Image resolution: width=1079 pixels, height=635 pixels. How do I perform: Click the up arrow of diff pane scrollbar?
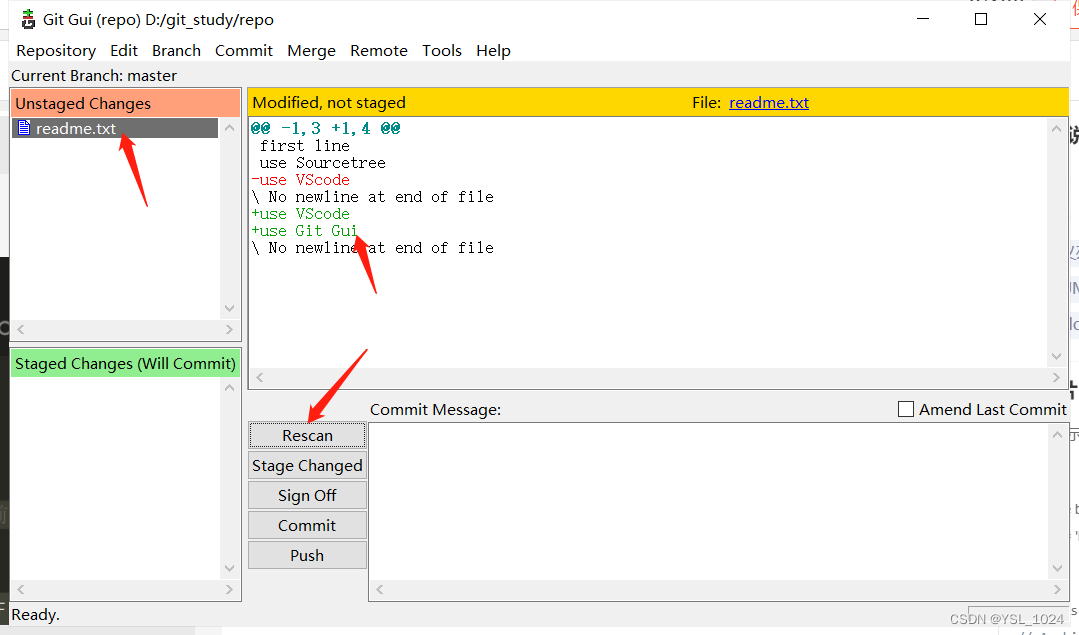1056,129
